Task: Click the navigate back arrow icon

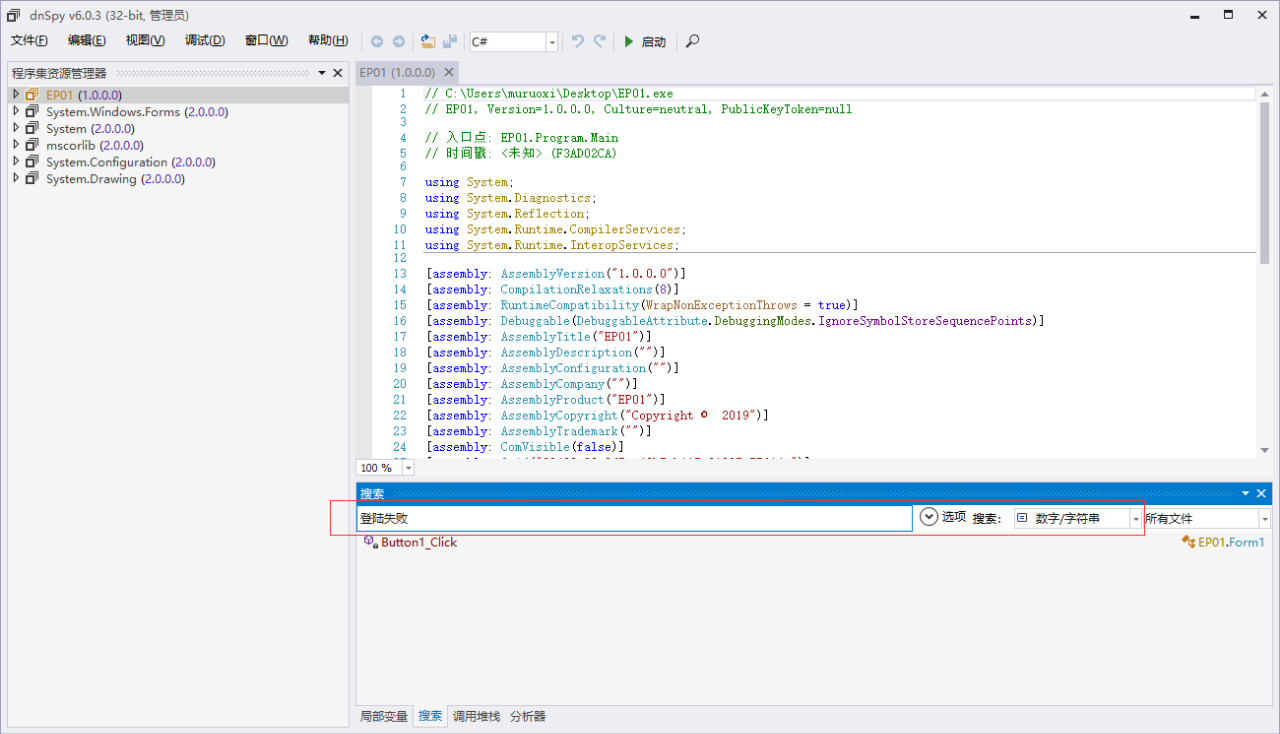Action: pos(377,42)
